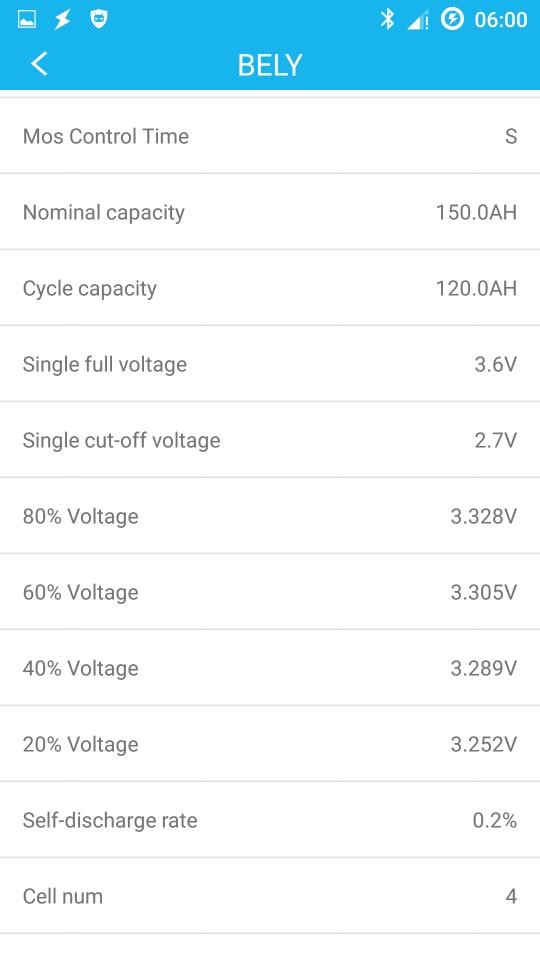The height and width of the screenshot is (960, 540).
Task: Select the Single cut-off voltage row
Action: [x=270, y=440]
